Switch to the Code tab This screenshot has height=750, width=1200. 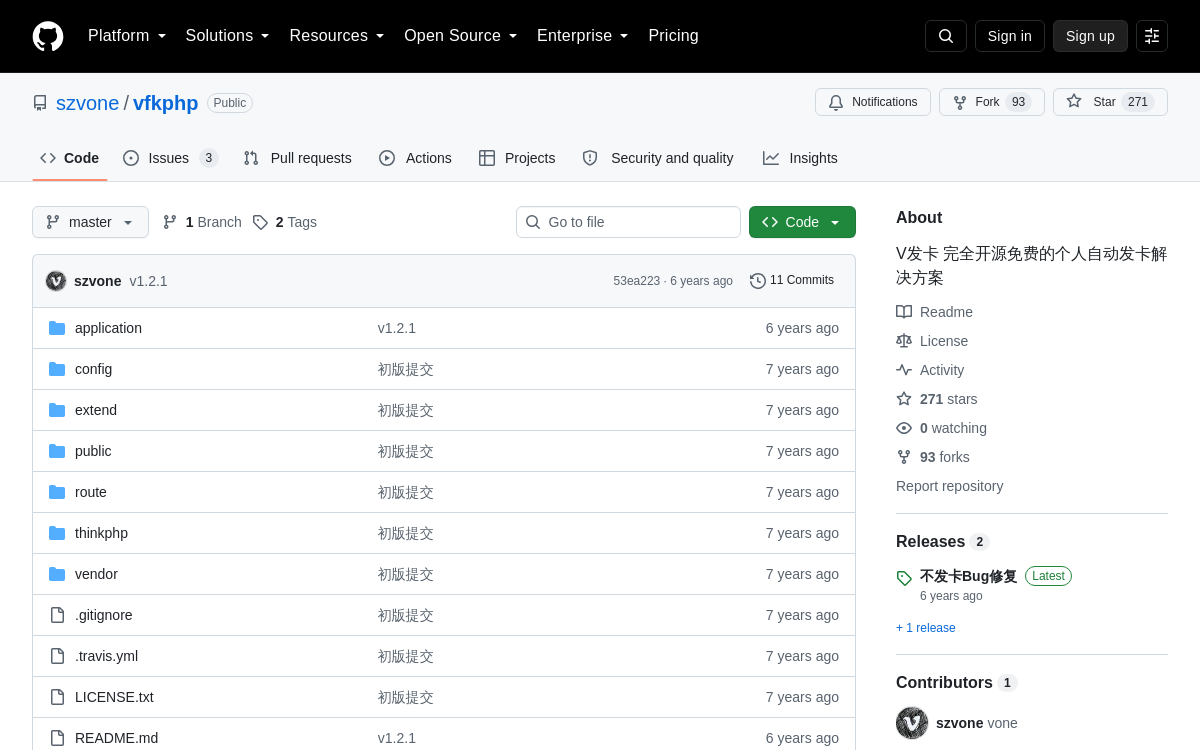[x=70, y=158]
